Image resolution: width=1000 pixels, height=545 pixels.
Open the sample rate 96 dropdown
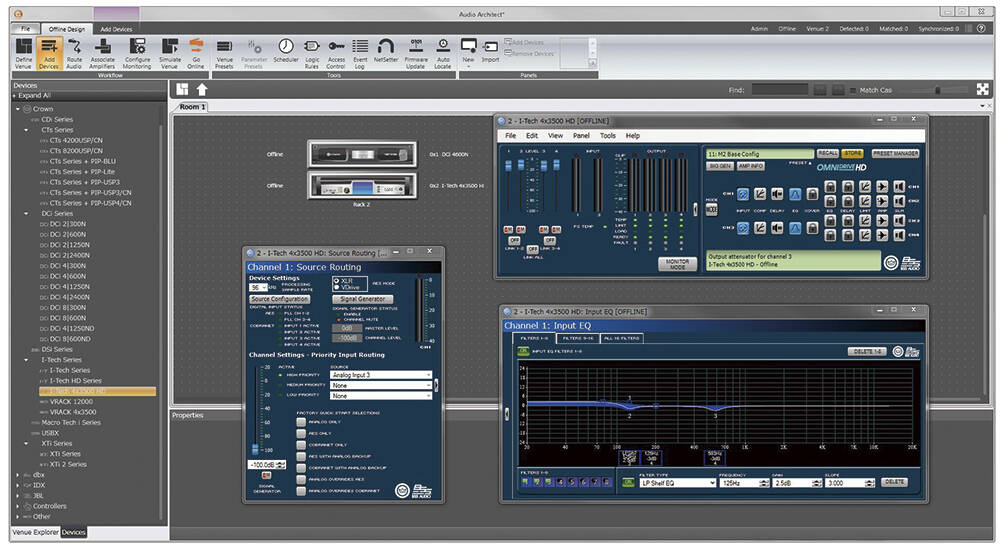[x=258, y=288]
